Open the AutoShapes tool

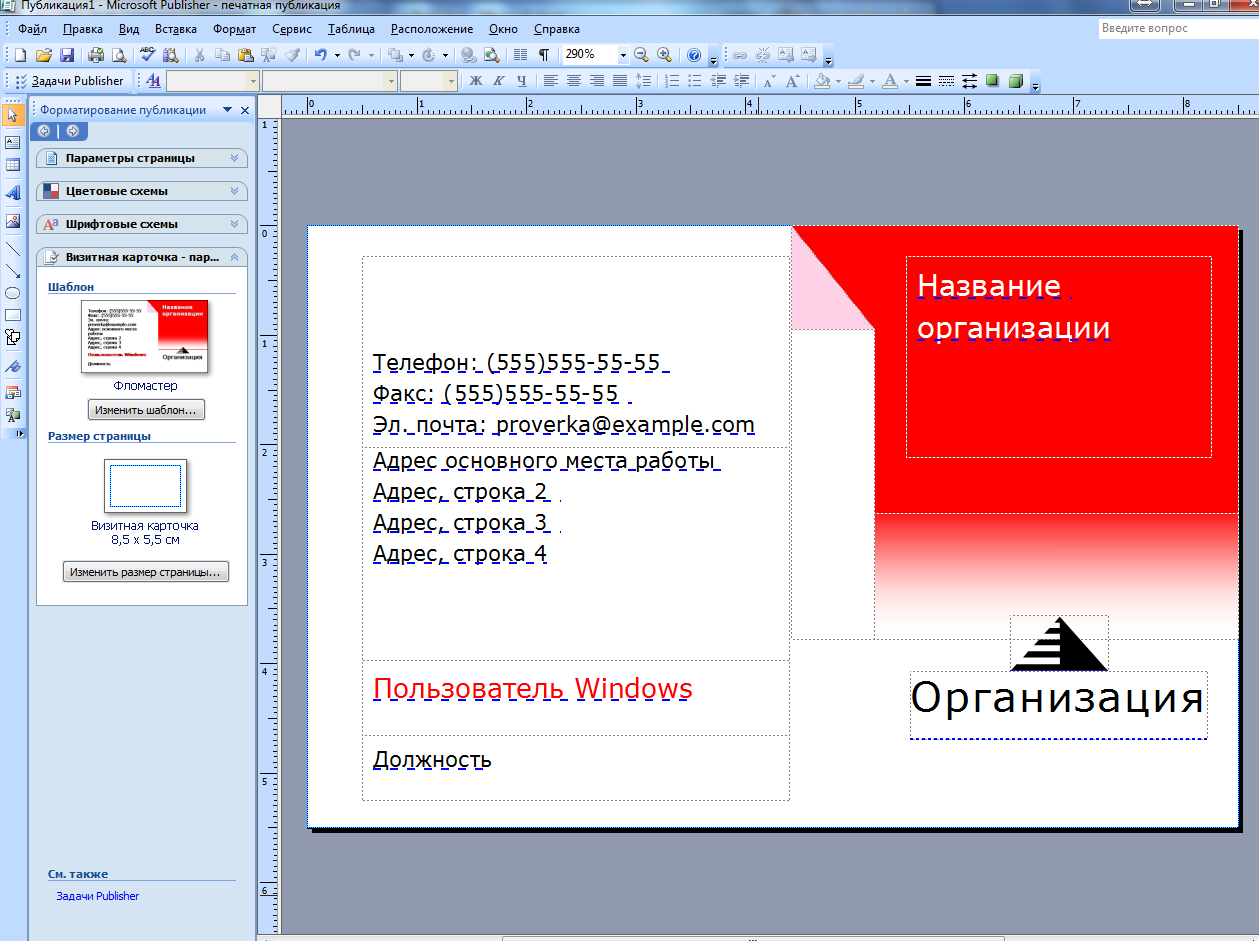[x=13, y=338]
